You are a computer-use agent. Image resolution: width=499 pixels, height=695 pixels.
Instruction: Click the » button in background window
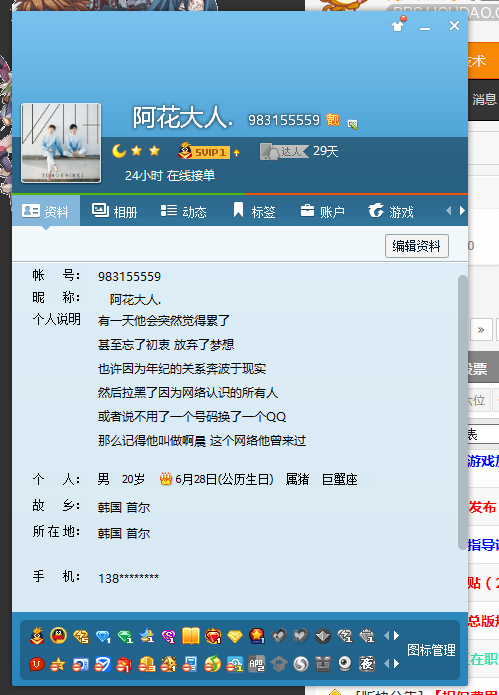pyautogui.click(x=481, y=330)
